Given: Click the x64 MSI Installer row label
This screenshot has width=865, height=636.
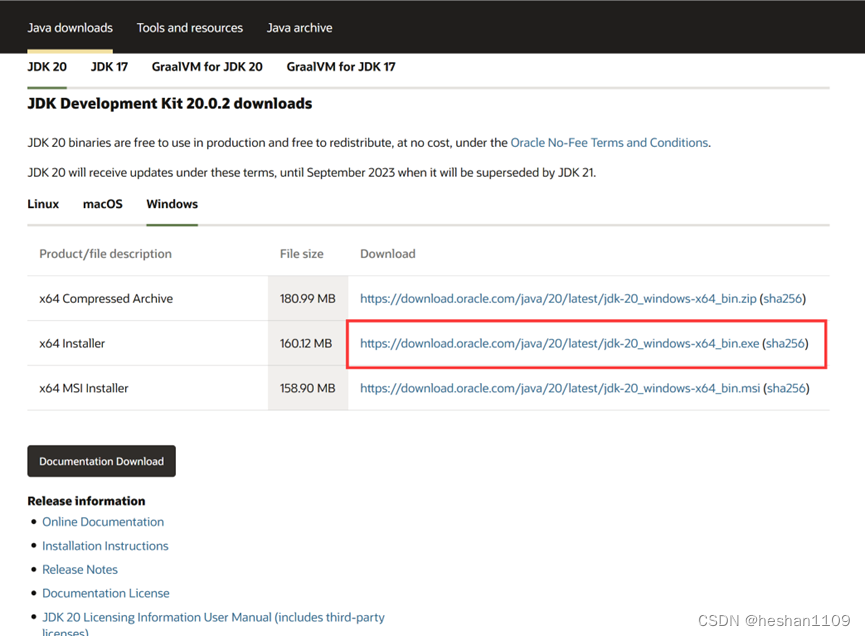Looking at the screenshot, I should pos(84,388).
